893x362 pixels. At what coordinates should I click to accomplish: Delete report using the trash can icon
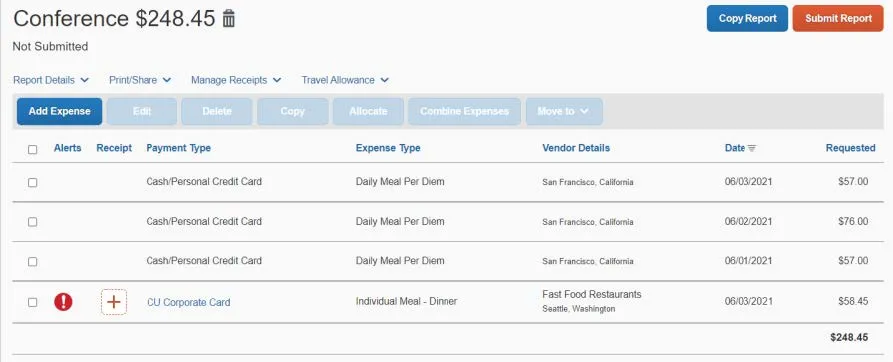(228, 18)
